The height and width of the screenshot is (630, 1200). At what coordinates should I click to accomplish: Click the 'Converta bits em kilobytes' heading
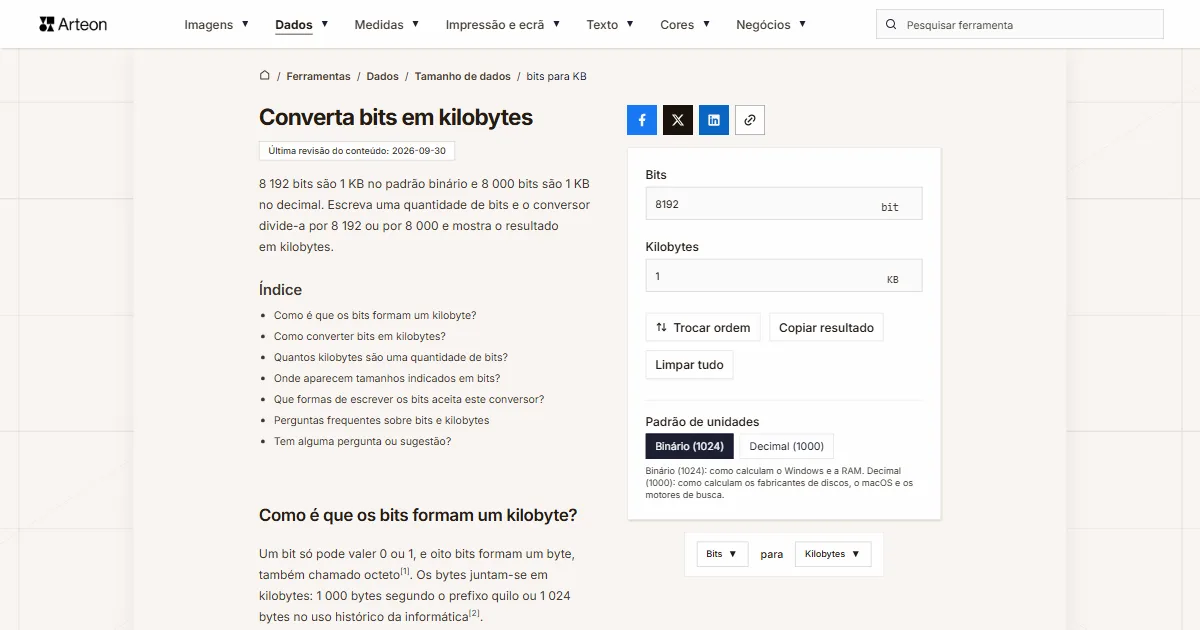tap(396, 117)
